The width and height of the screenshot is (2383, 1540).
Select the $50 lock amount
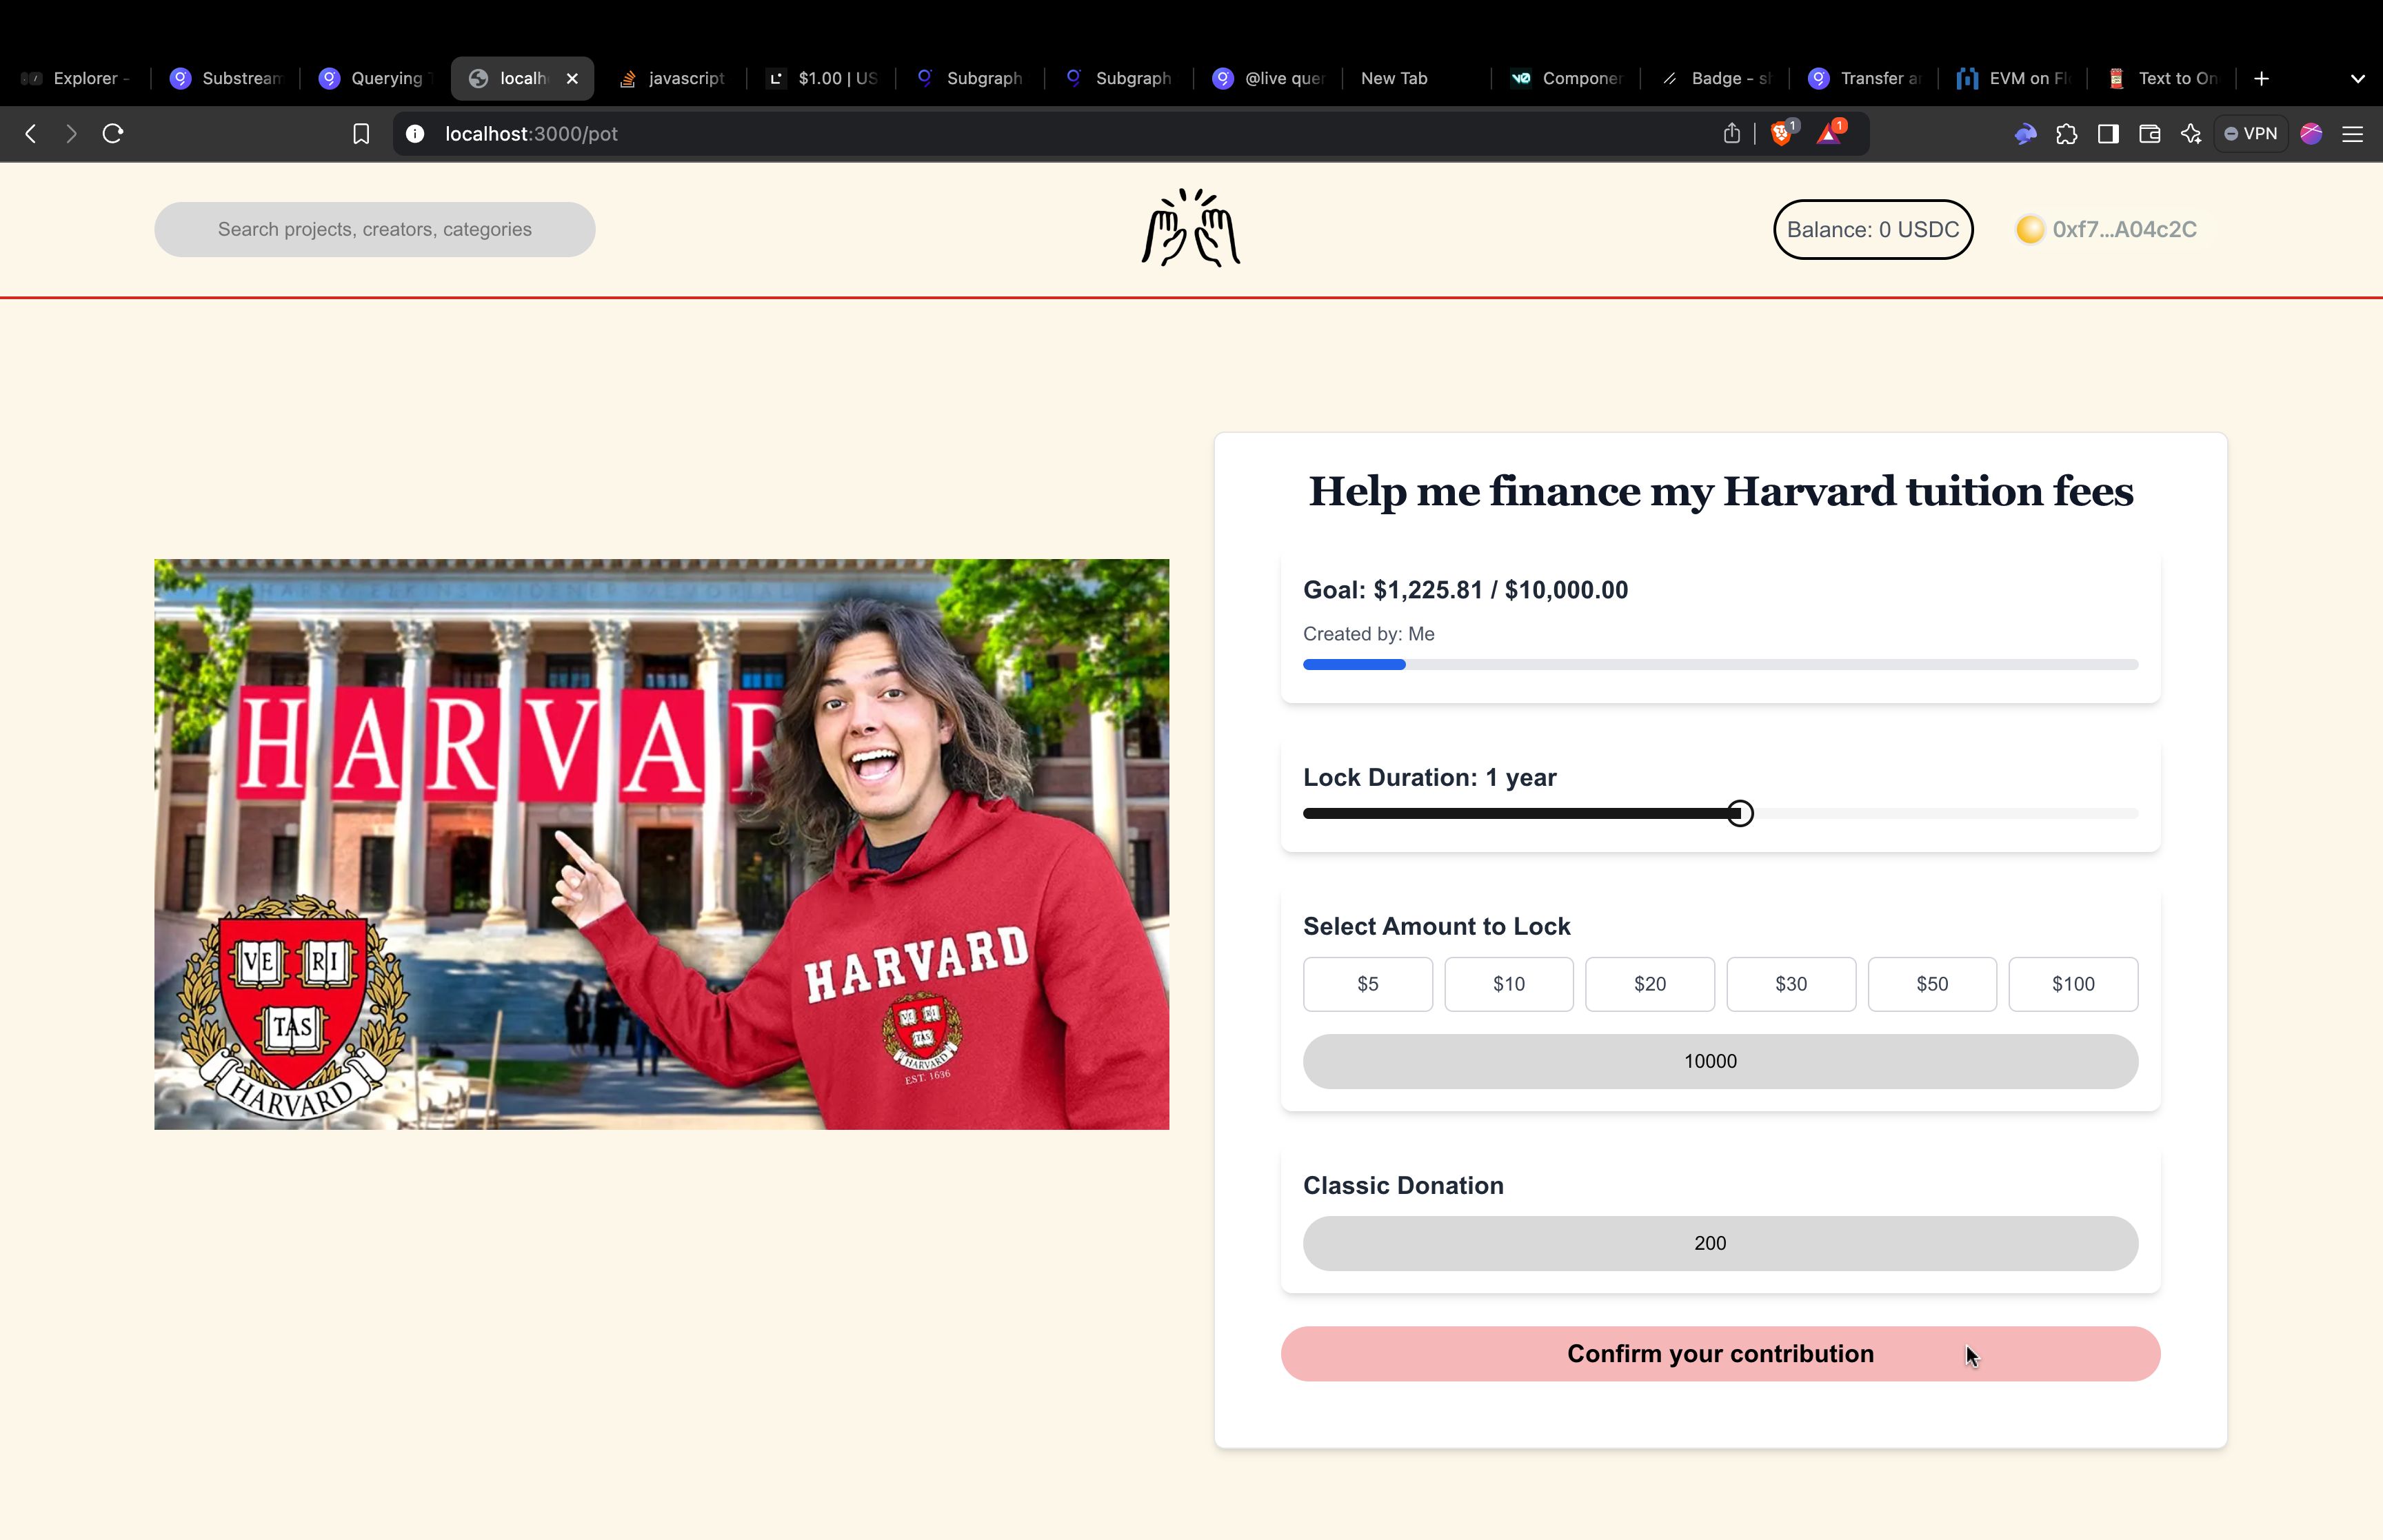click(x=1932, y=984)
